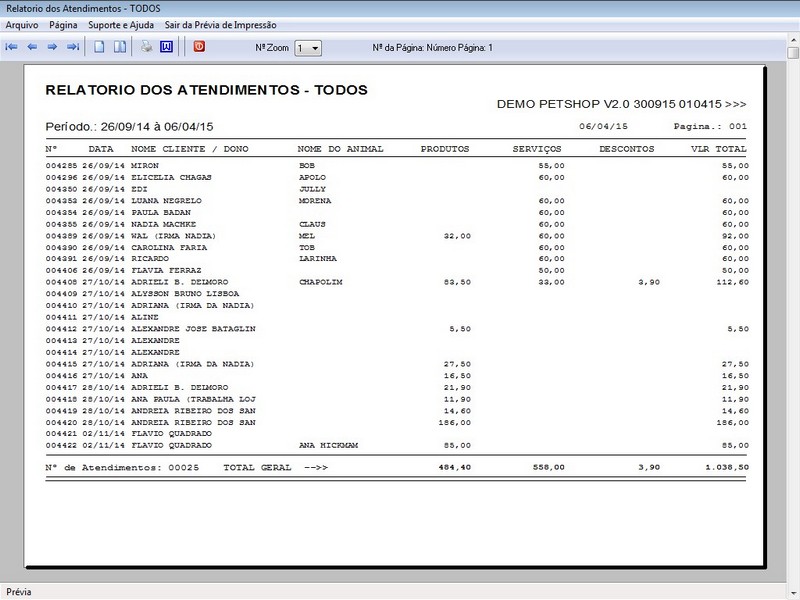The width and height of the screenshot is (800, 600).
Task: Go to next page arrow icon
Action: click(x=52, y=47)
